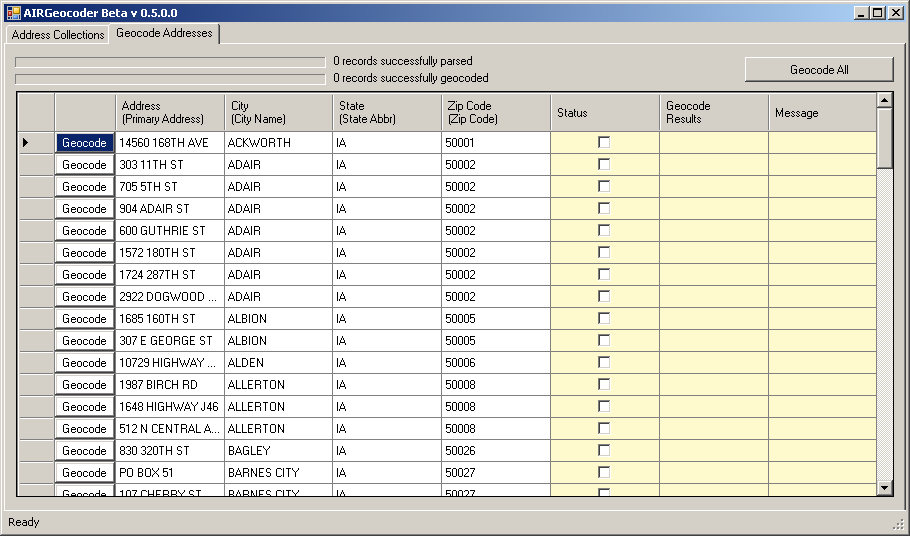Click the scrollbar up arrow
910x536 pixels.
(x=884, y=100)
